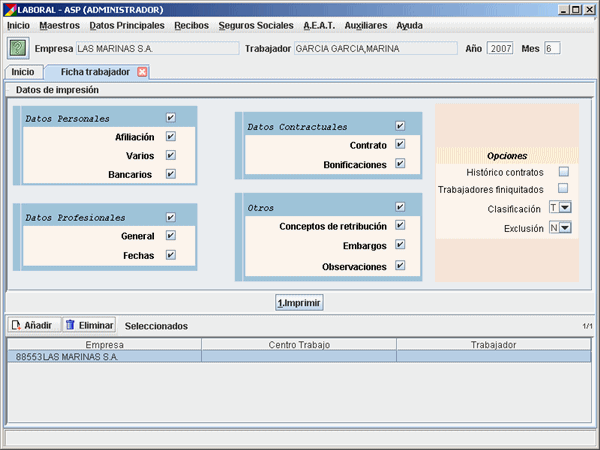Uncheck the Datos Personales checkbox
The width and height of the screenshot is (600, 450).
[171, 117]
